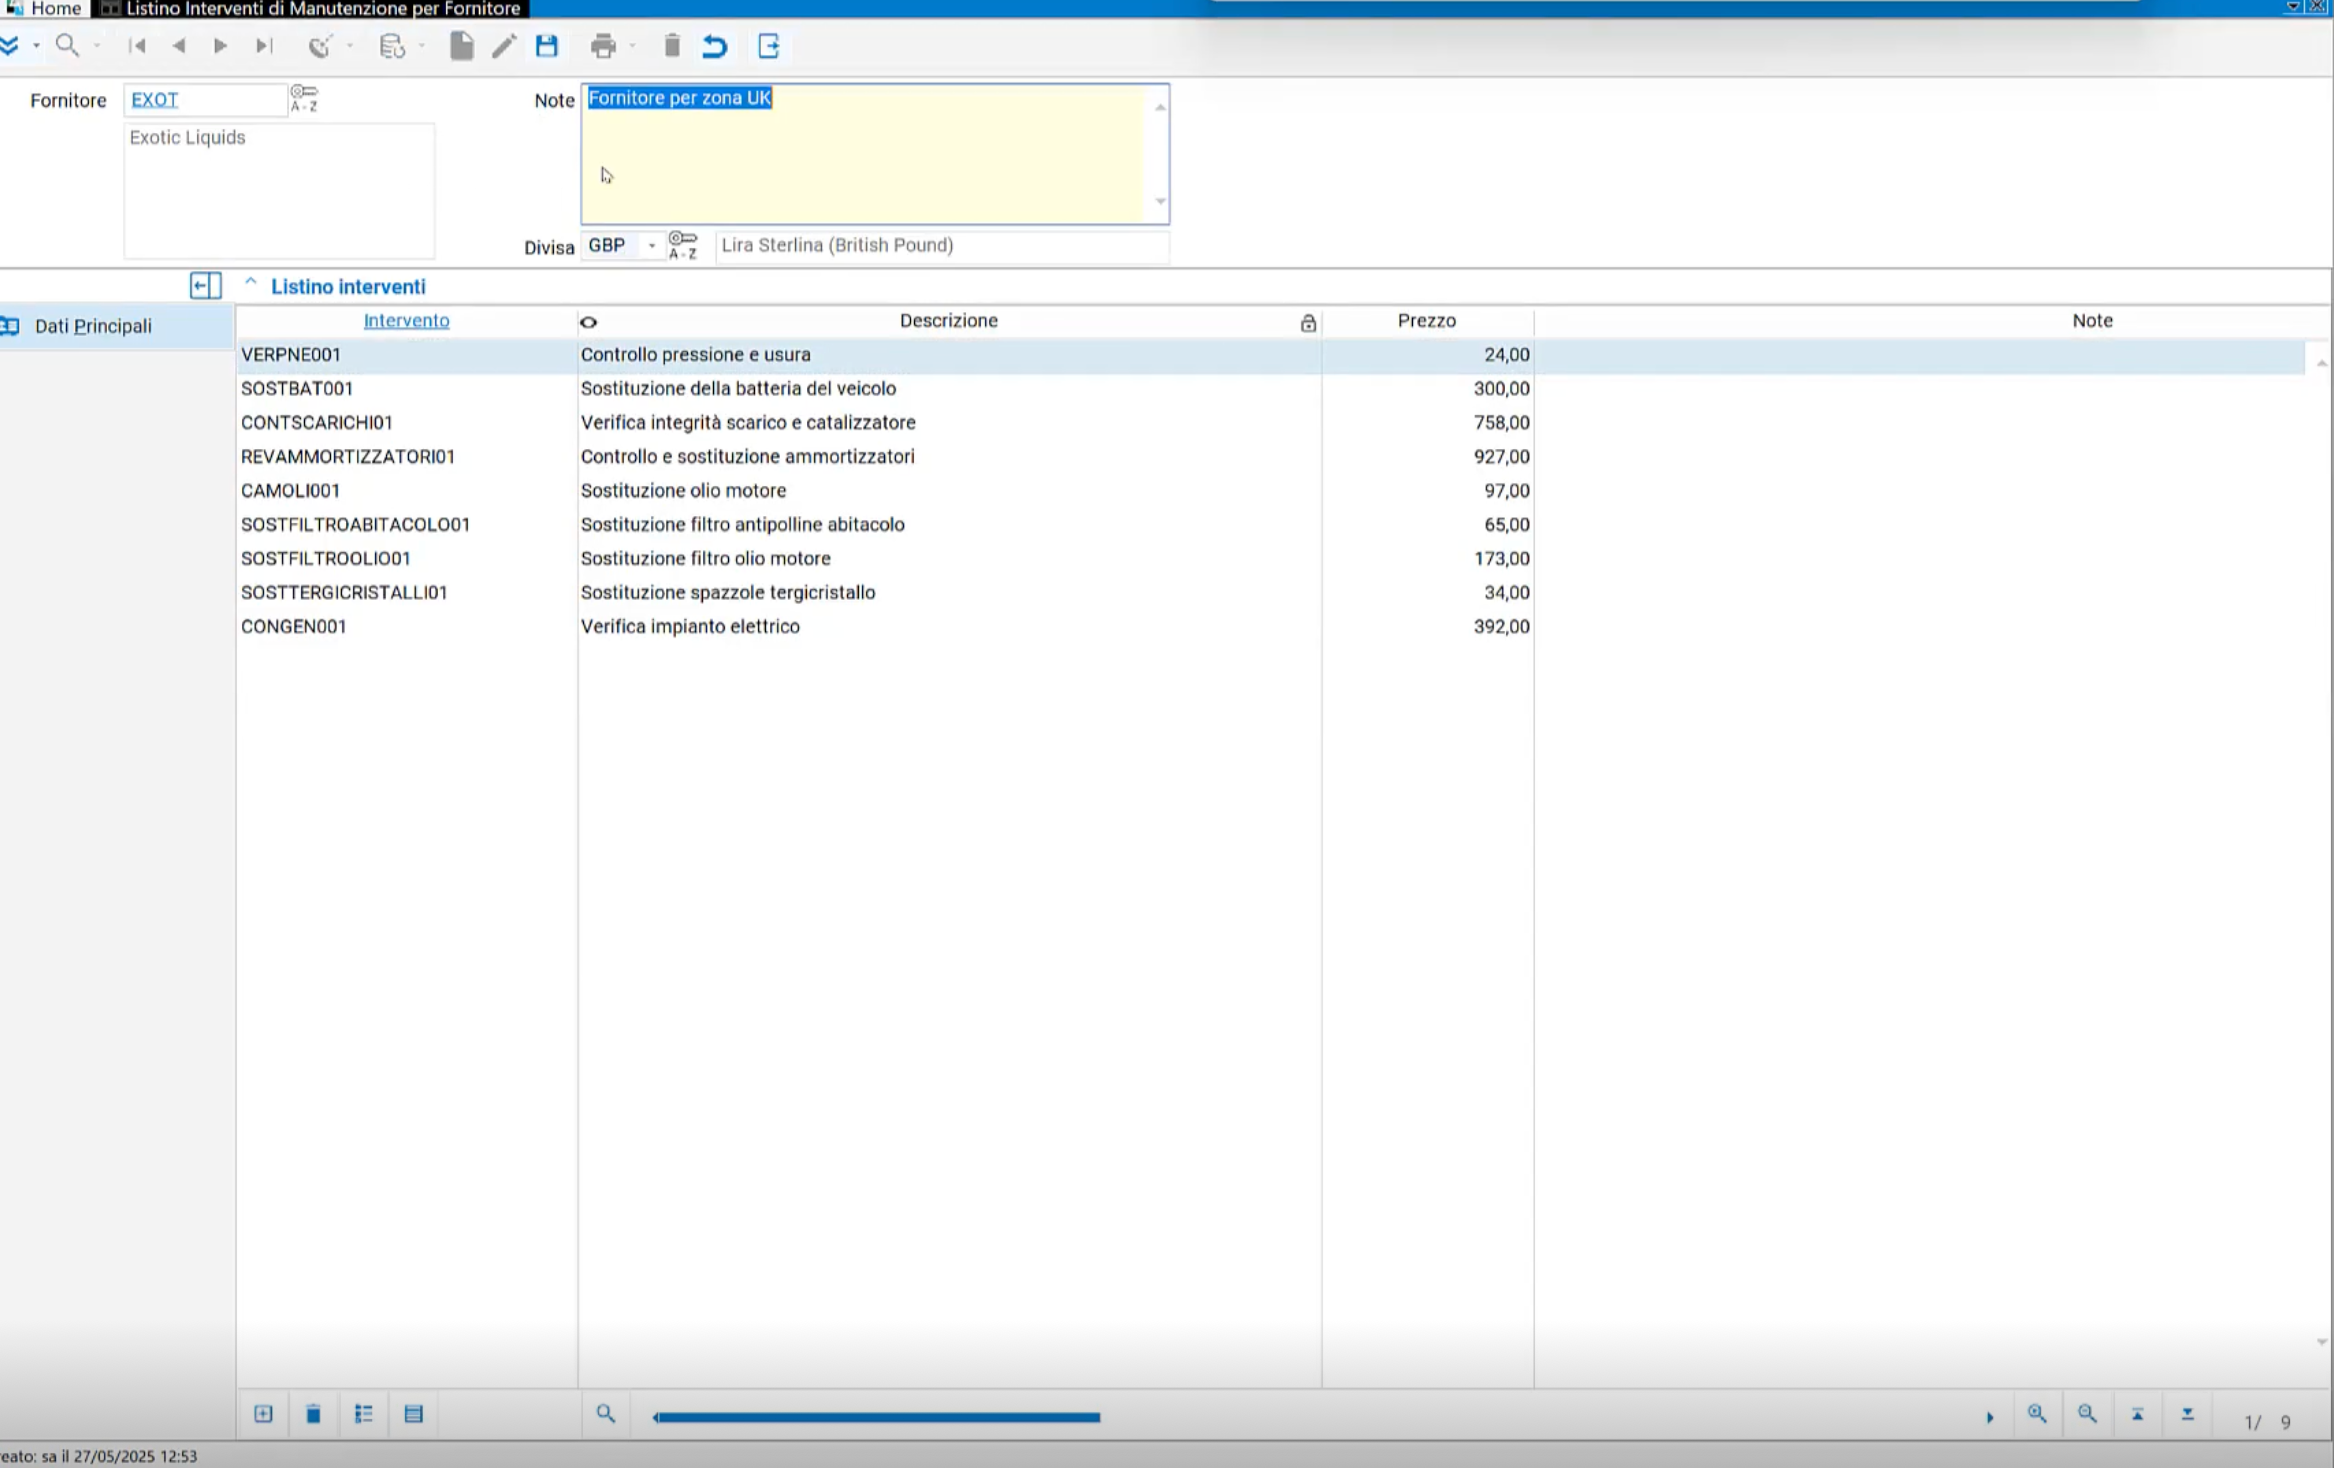Open the printer dropdown arrow
Viewport: 2334px width, 1468px height.
pos(632,46)
